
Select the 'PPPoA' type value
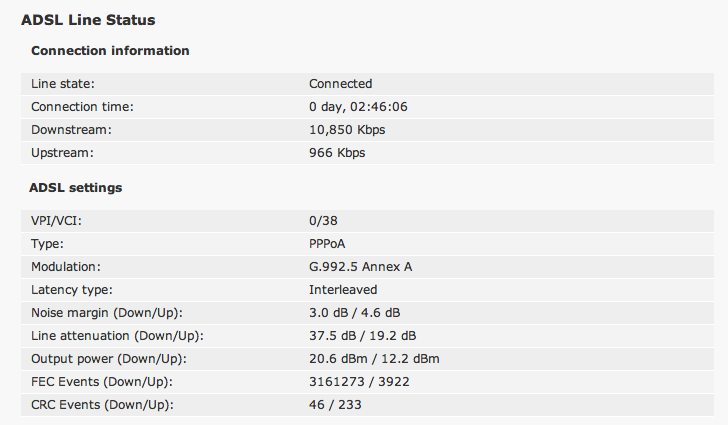pos(327,244)
